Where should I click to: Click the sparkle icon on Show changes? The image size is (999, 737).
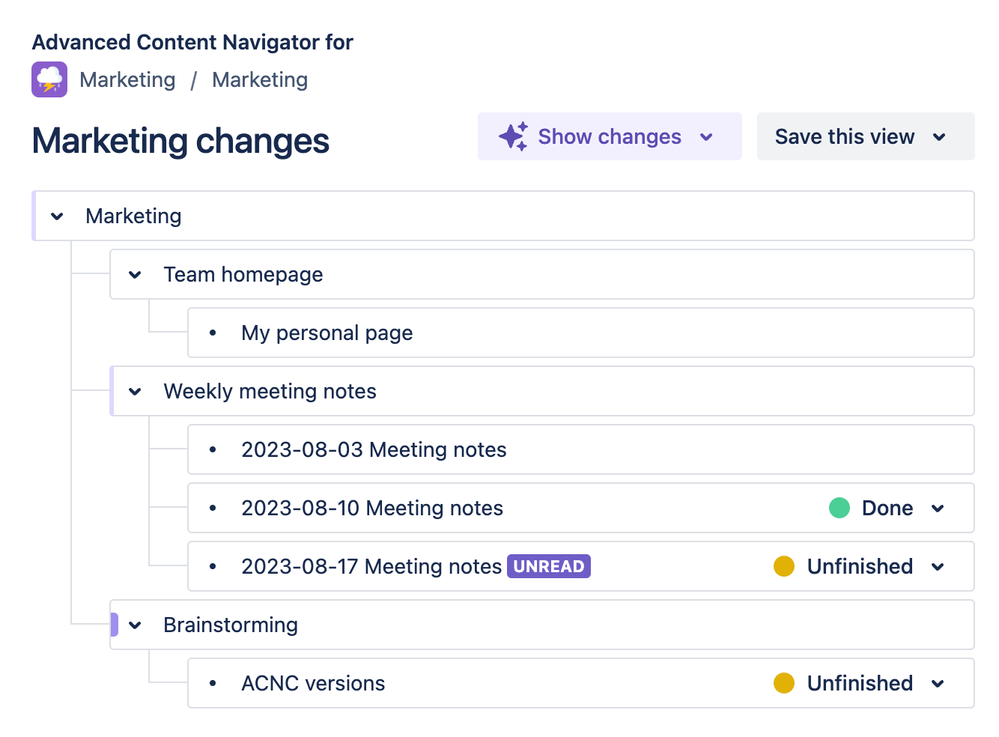pyautogui.click(x=512, y=136)
